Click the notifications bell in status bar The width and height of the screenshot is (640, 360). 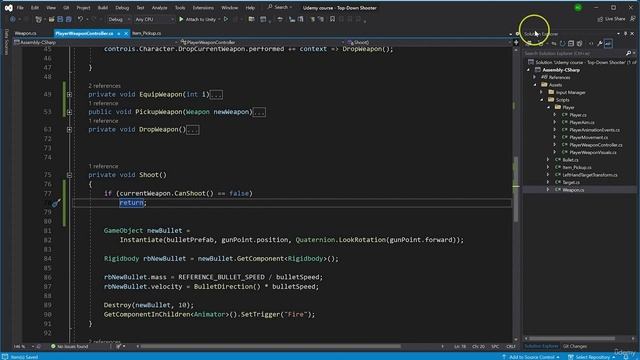click(x=626, y=357)
